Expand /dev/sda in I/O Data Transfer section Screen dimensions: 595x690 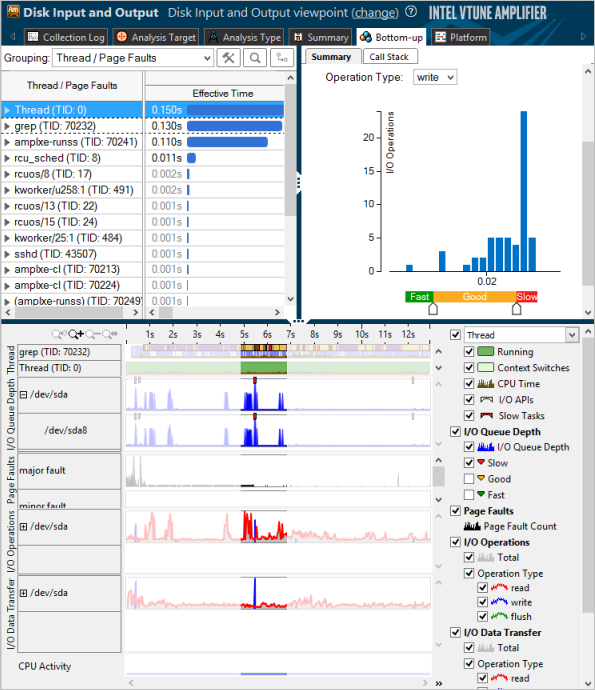(x=24, y=593)
